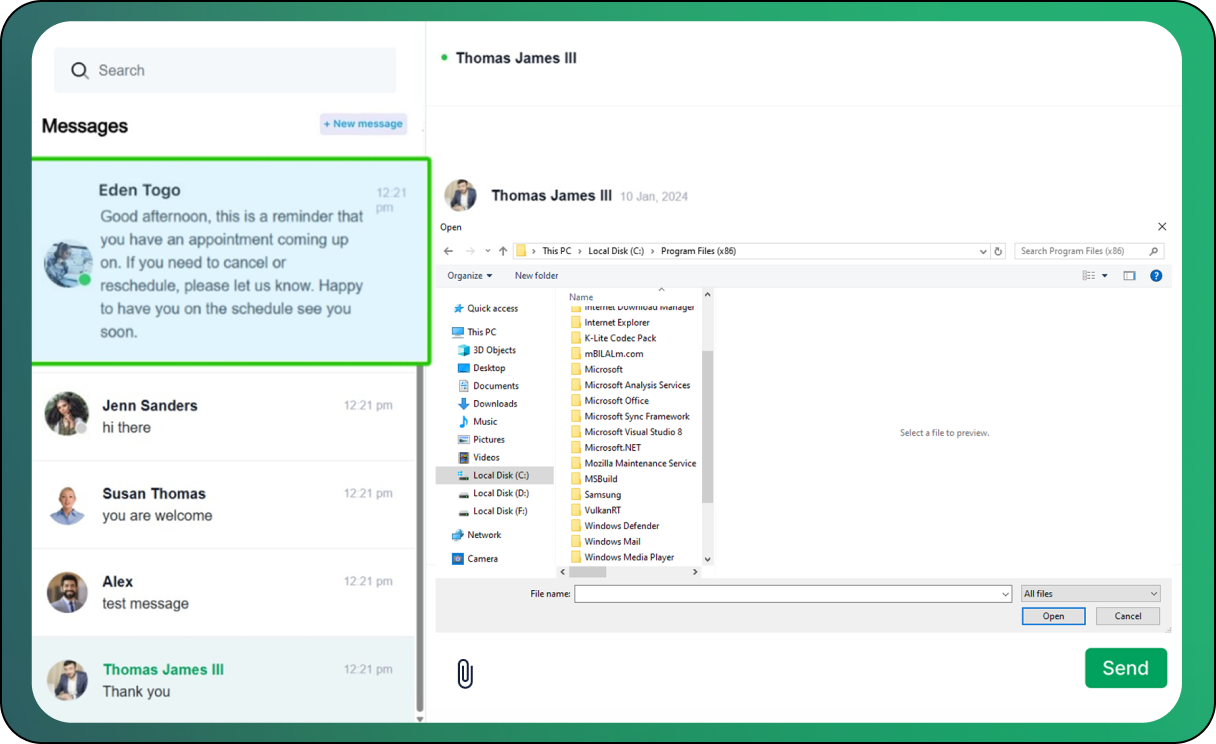Image resolution: width=1216 pixels, height=744 pixels.
Task: Click the folder list vertical scrollbar
Action: coord(708,425)
